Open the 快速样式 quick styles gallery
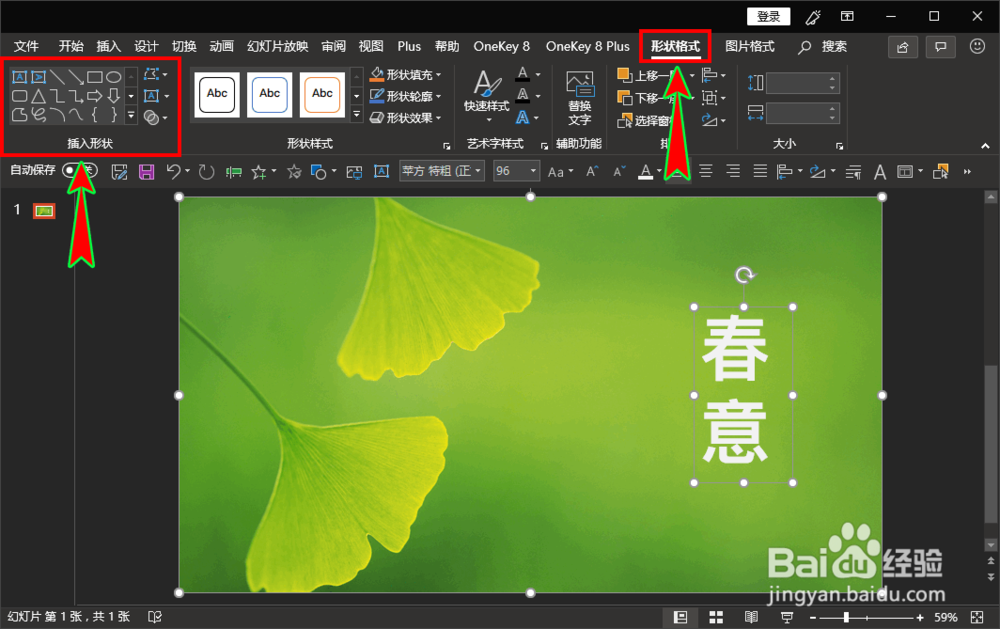 [487, 96]
